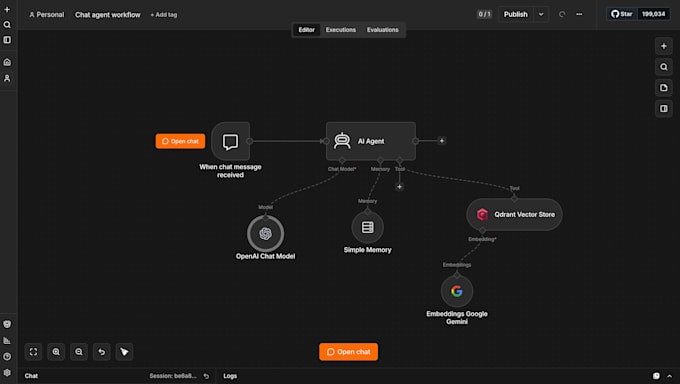This screenshot has width=680, height=384.
Task: Click plus after AI Agent output
Action: 441,141
